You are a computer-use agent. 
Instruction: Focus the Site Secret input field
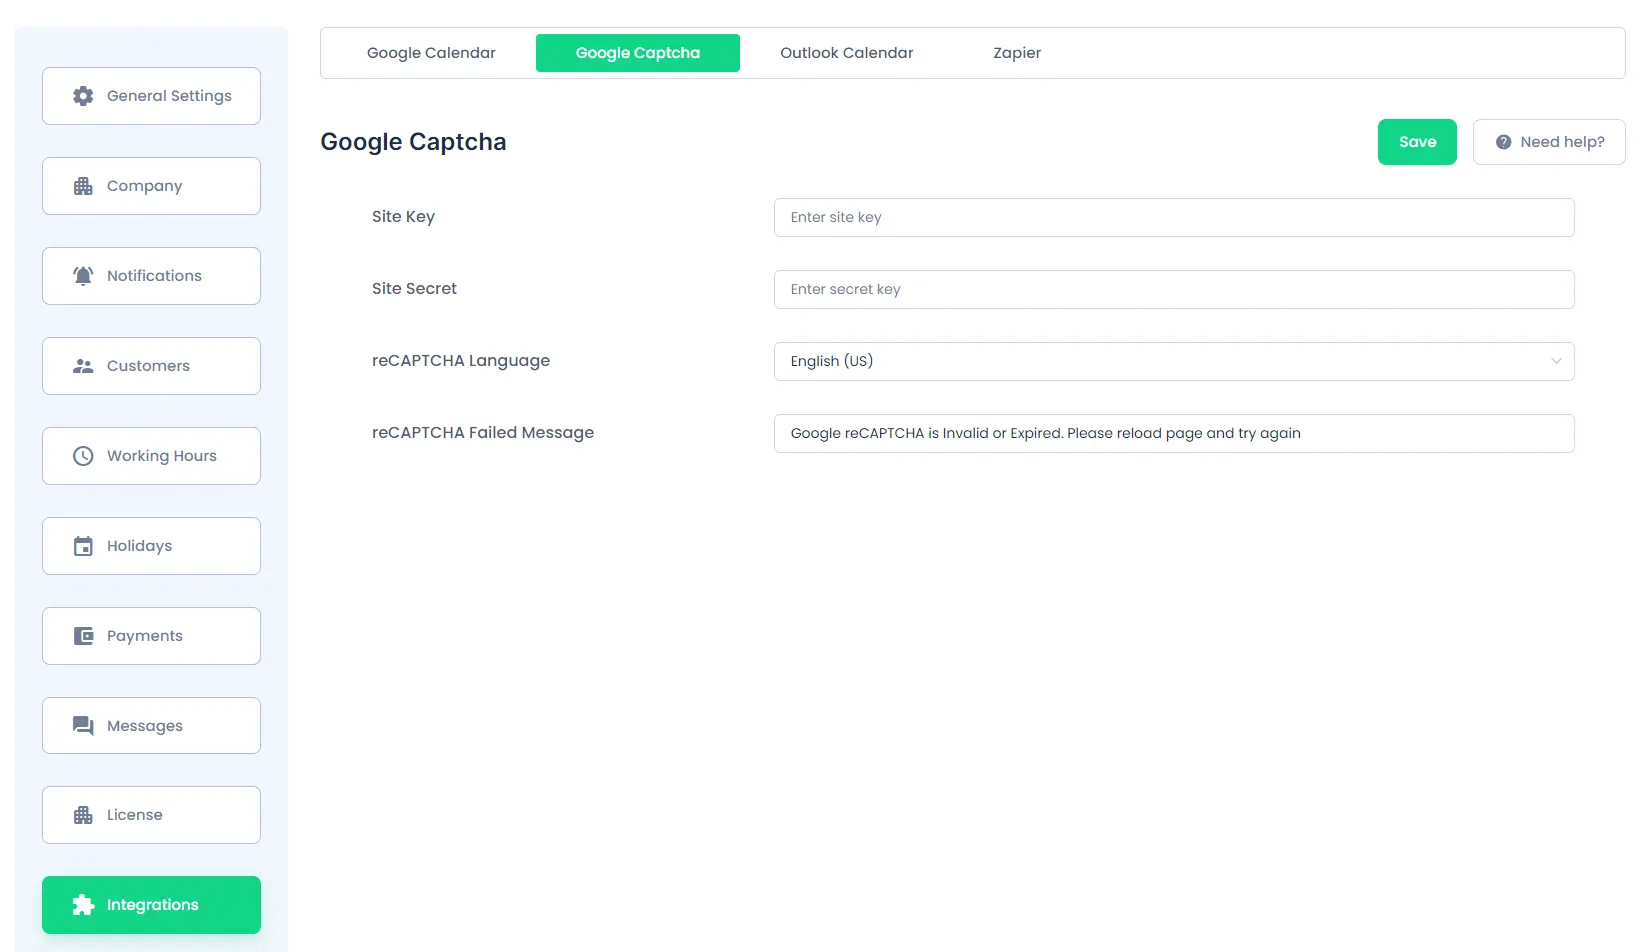point(1174,289)
